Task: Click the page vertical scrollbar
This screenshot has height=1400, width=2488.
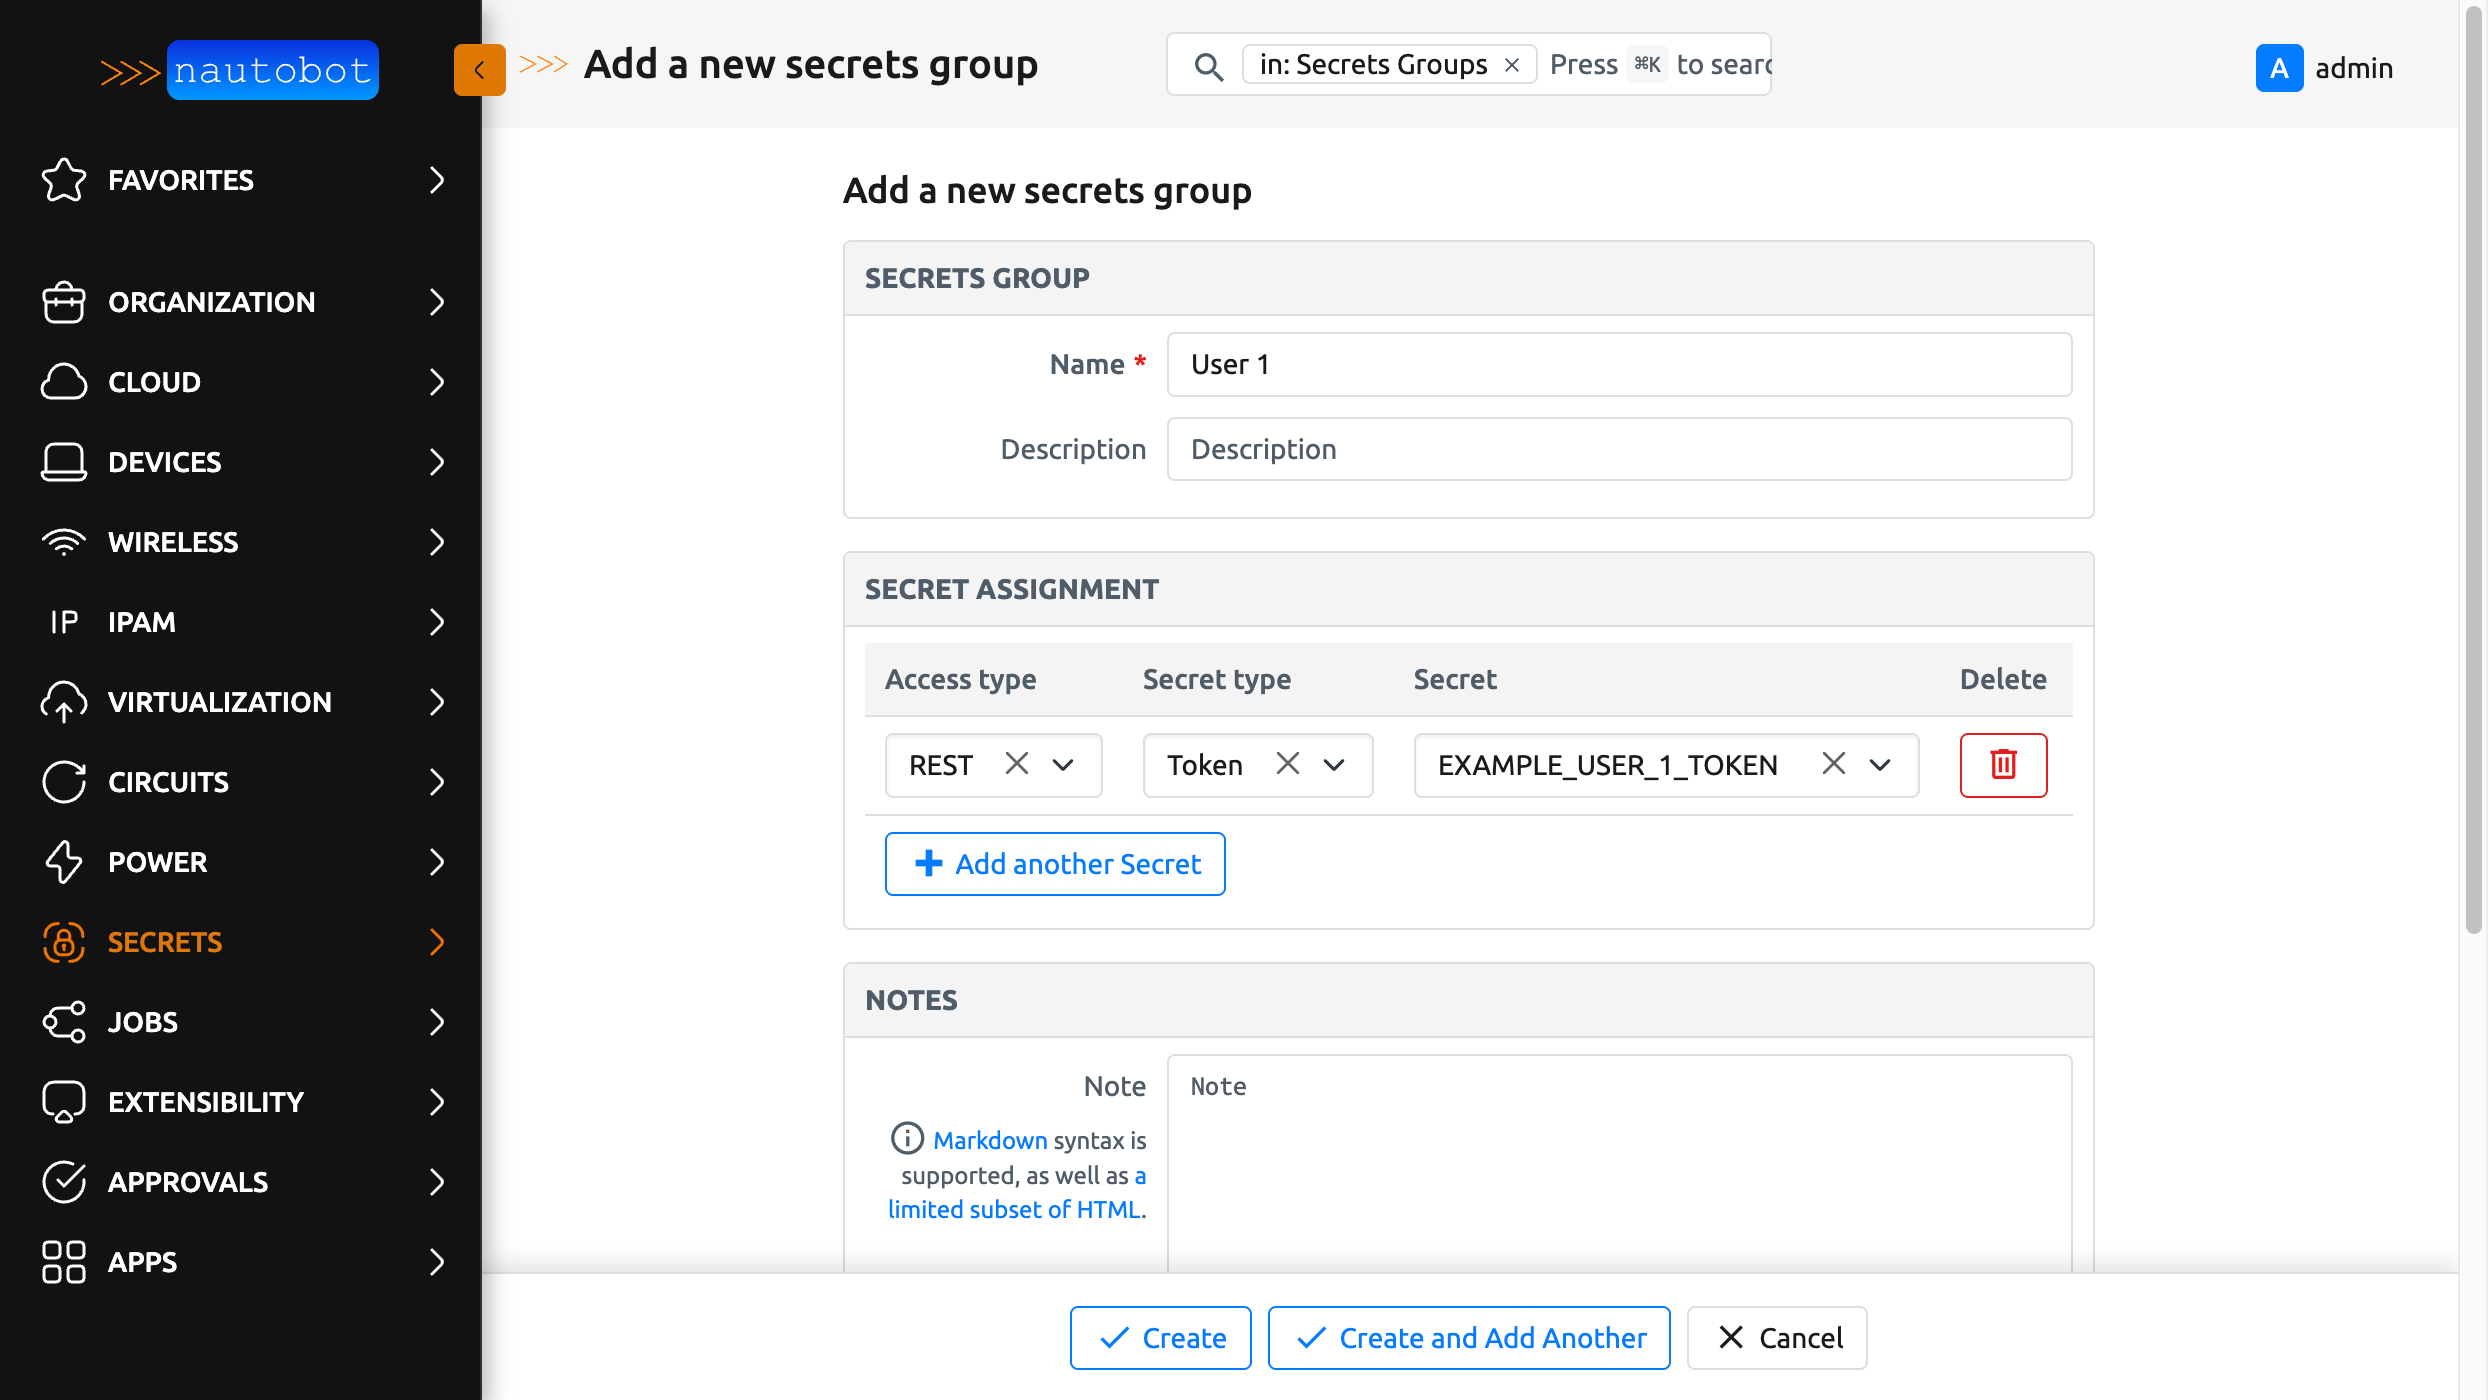Action: coord(2473,470)
